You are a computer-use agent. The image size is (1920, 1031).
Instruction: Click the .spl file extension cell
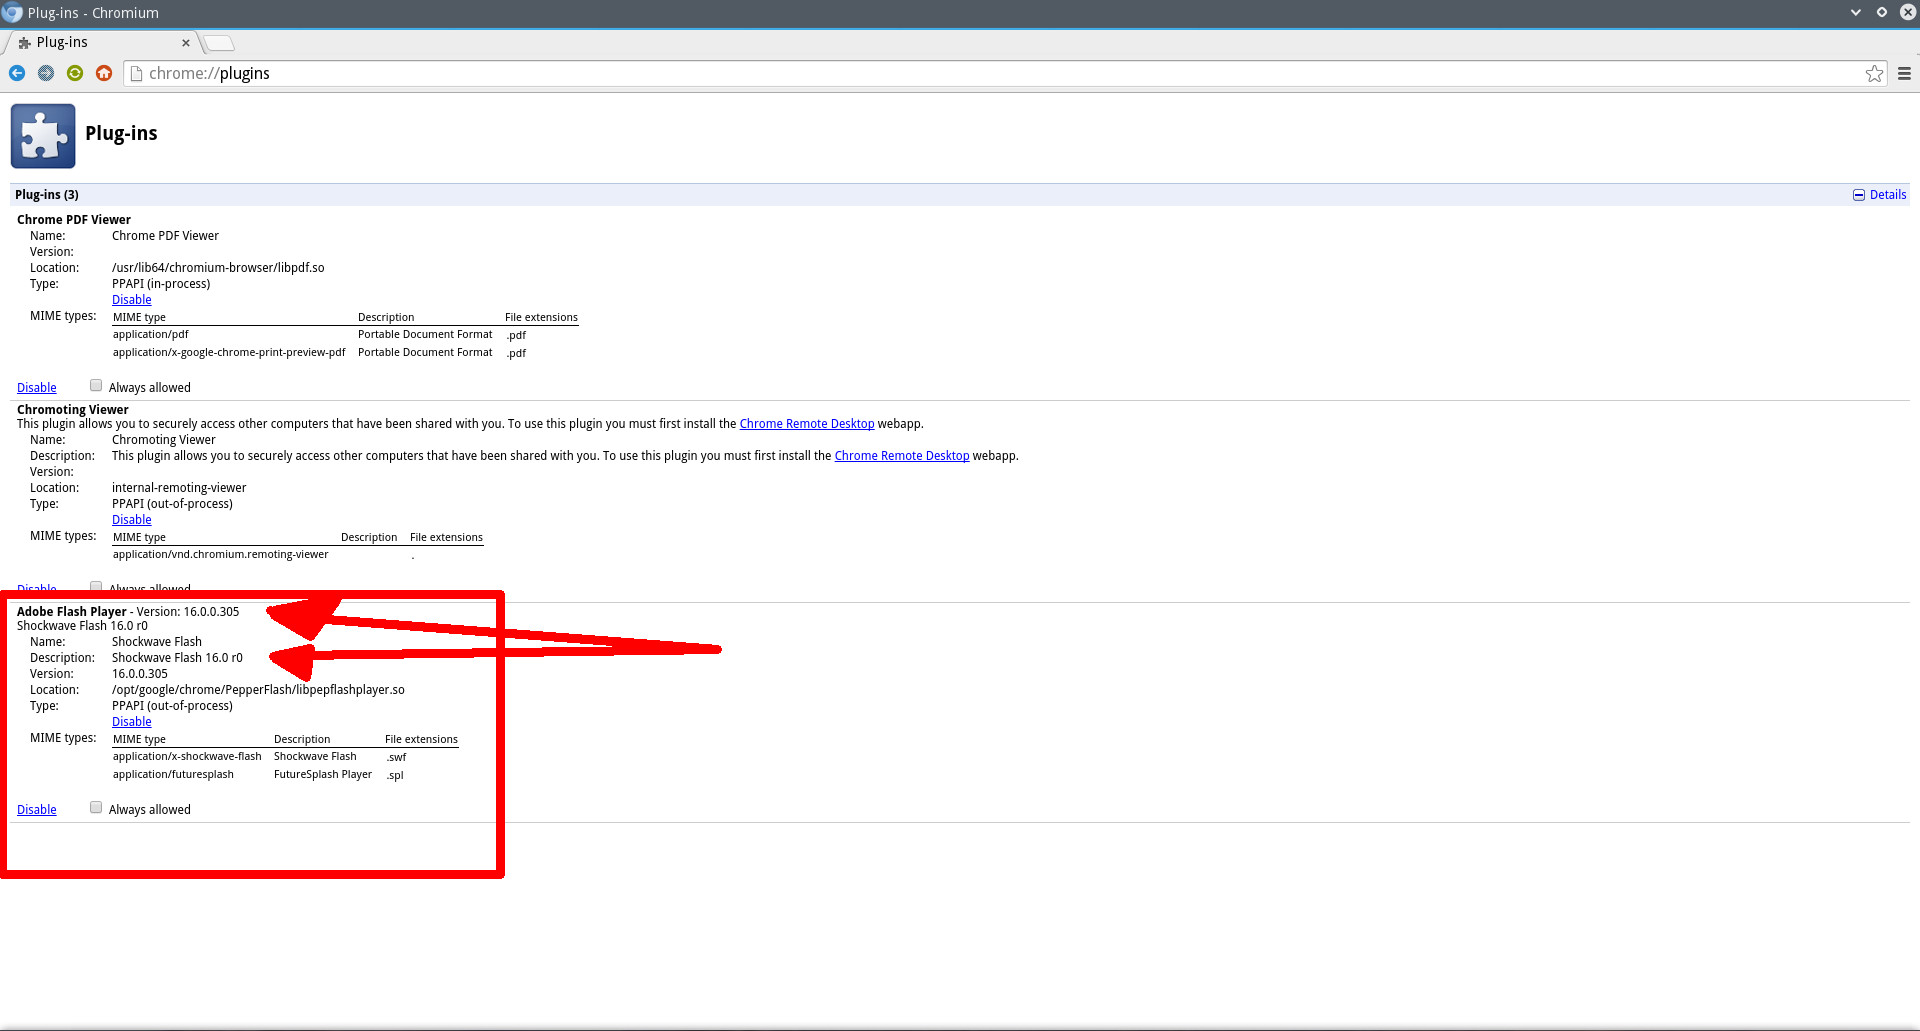click(x=395, y=776)
